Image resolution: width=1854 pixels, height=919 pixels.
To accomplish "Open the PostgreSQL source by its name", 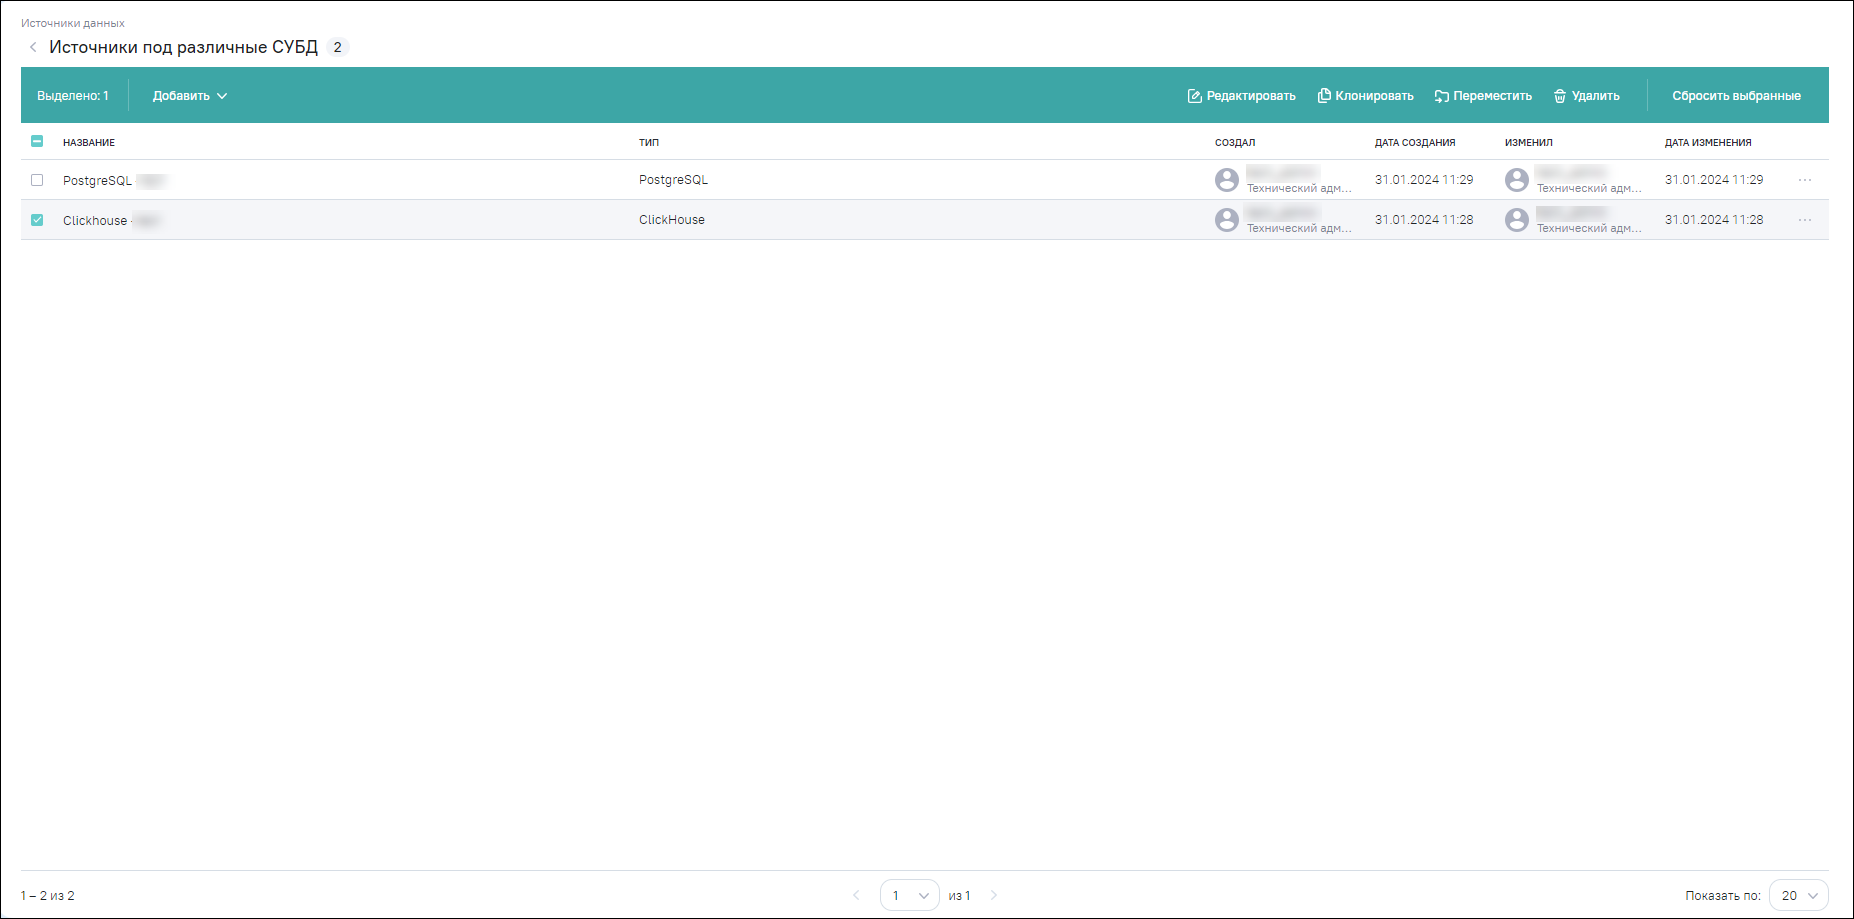I will (x=97, y=181).
